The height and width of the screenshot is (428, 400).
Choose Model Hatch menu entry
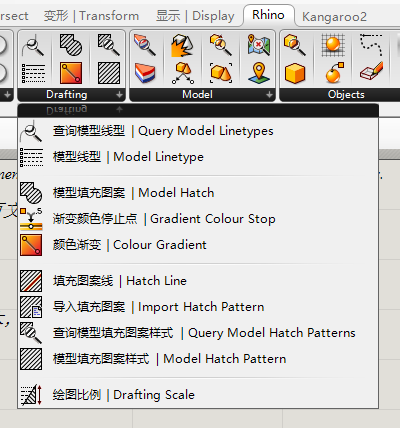[198, 193]
